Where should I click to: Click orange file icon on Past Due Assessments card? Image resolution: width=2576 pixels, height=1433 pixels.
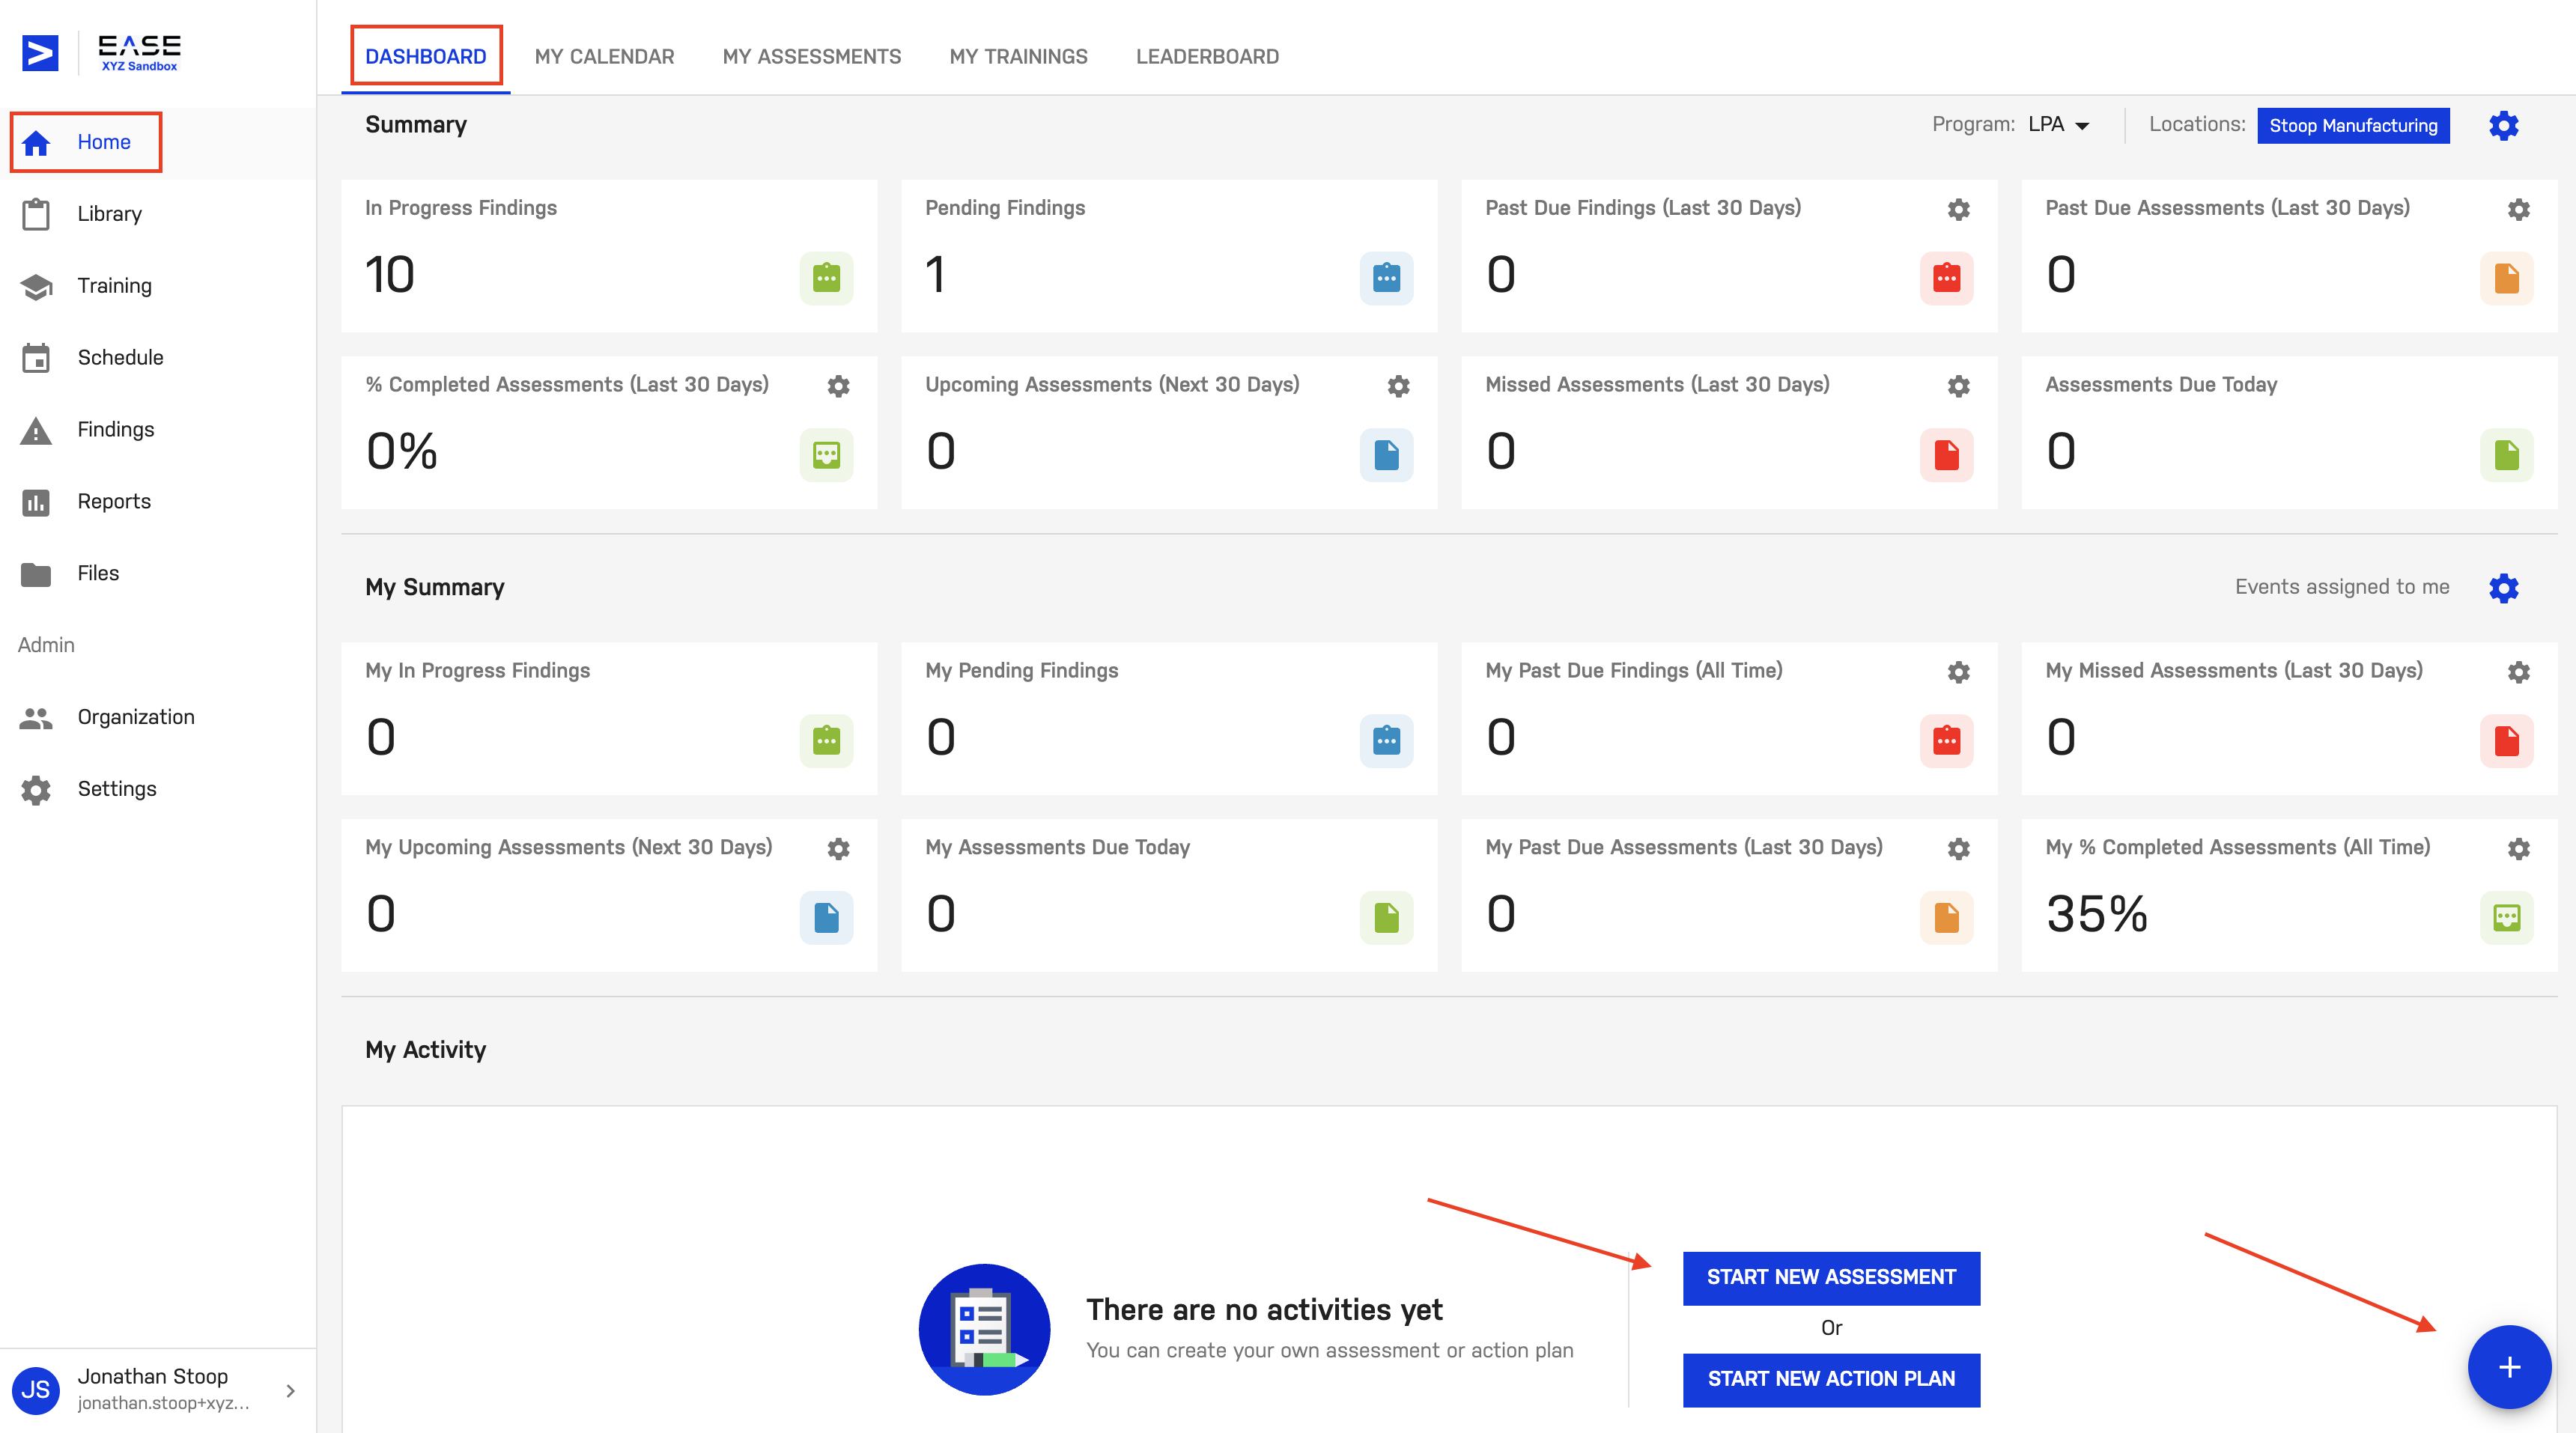(2506, 278)
